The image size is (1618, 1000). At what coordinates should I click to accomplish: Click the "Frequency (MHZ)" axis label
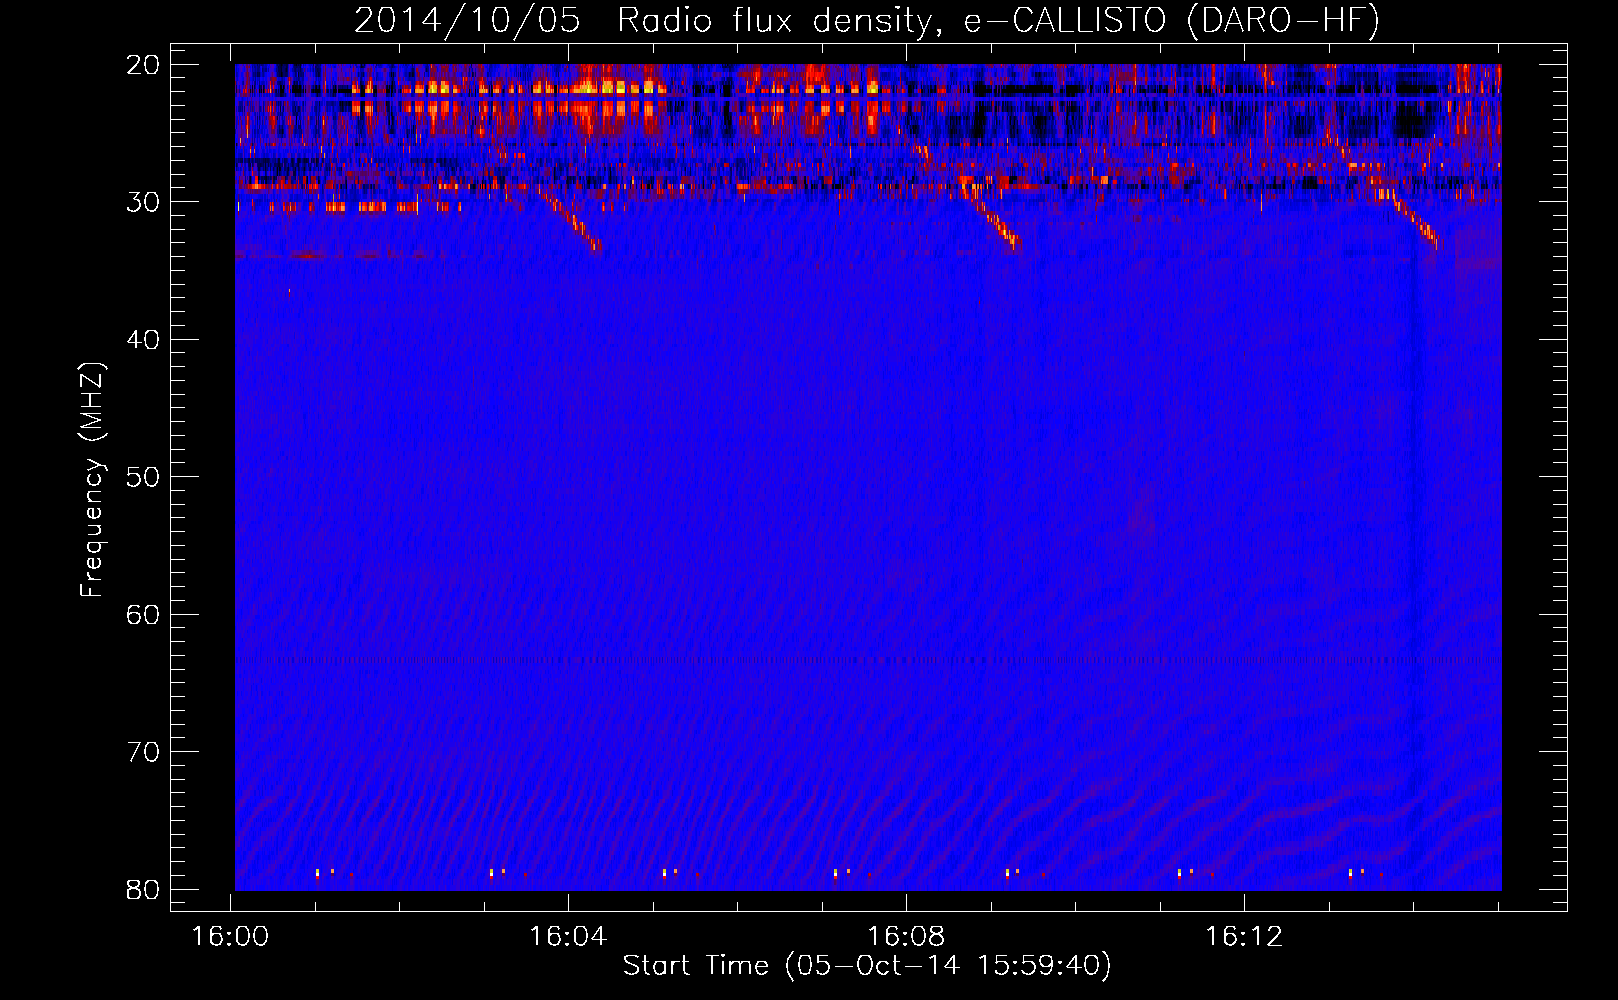(92, 480)
